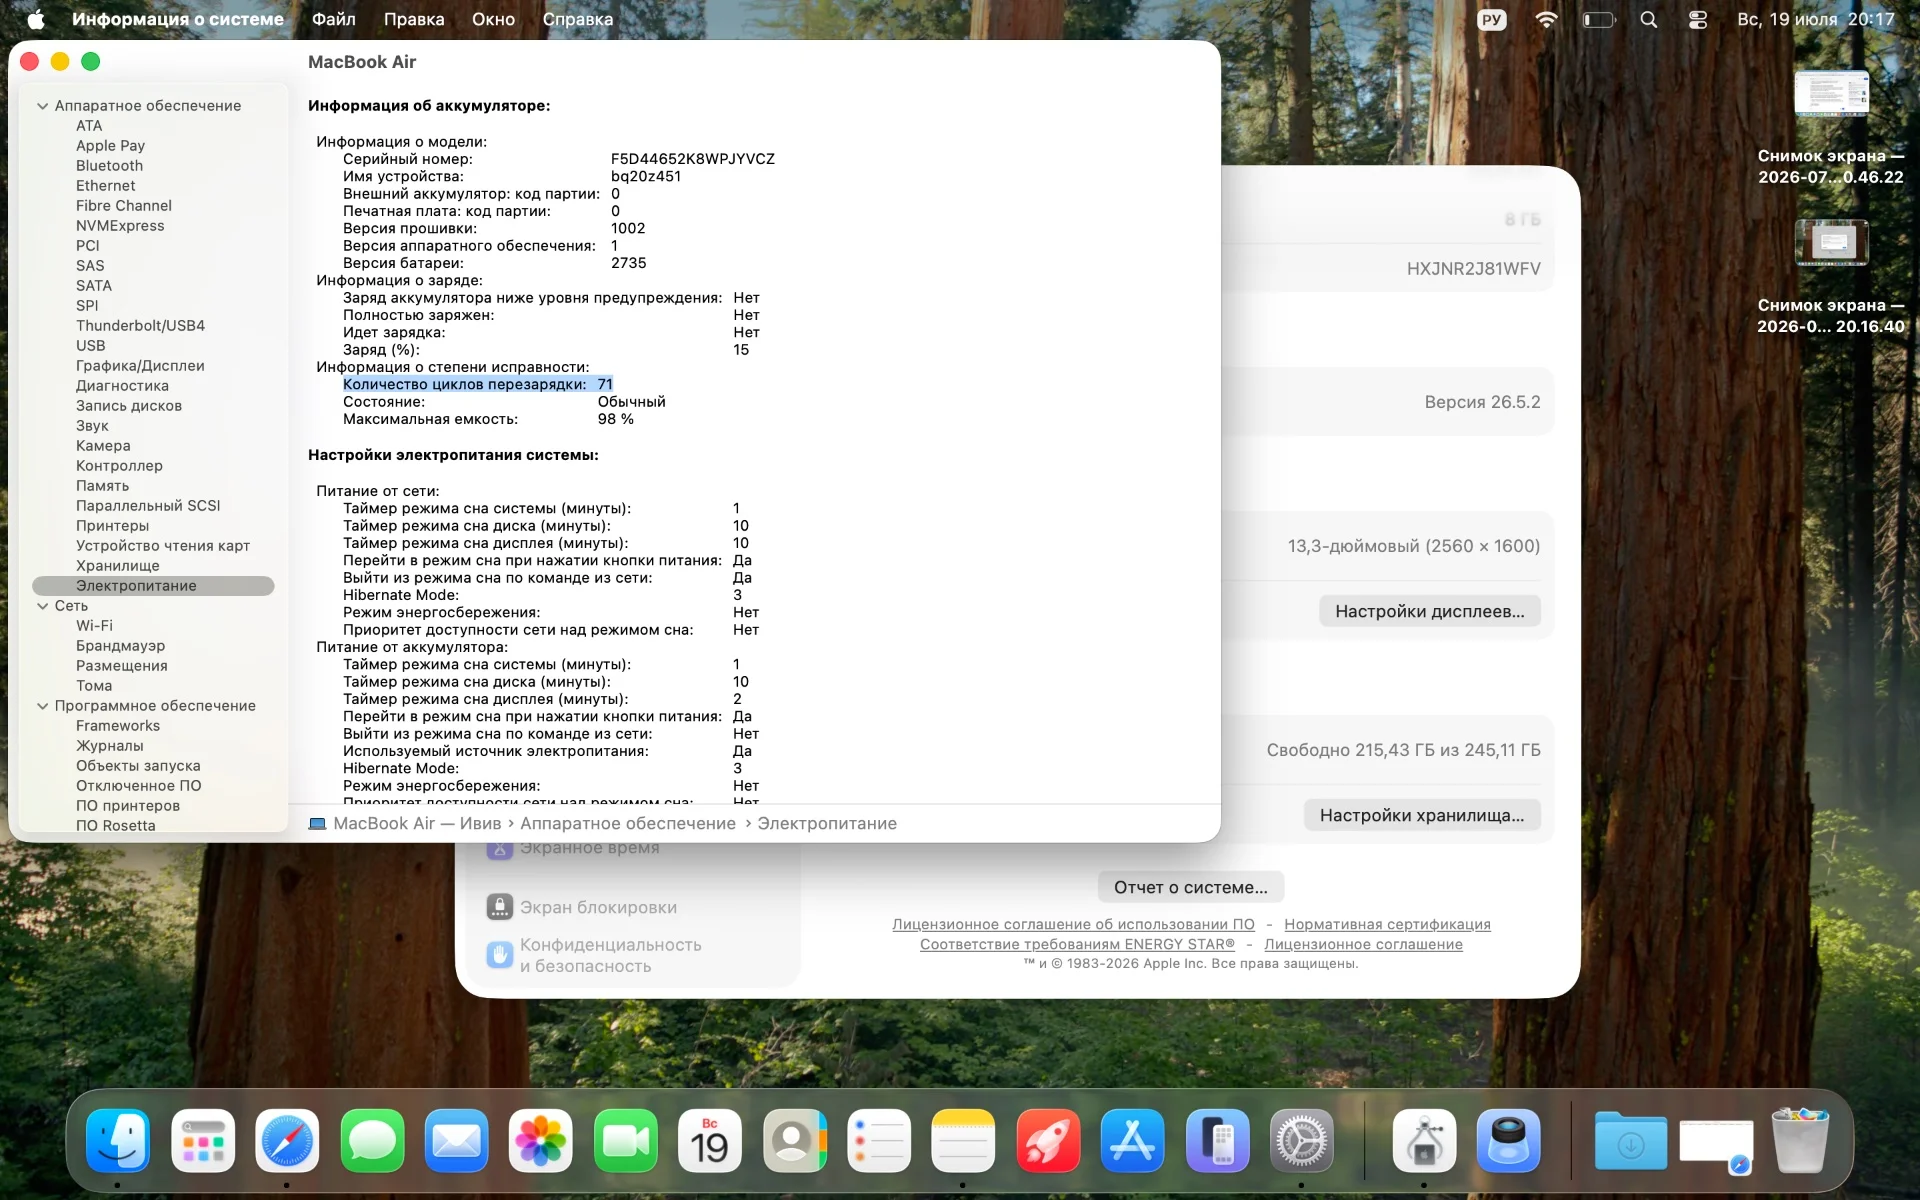
Task: Open Trash in the Dock
Action: click(x=1800, y=1141)
